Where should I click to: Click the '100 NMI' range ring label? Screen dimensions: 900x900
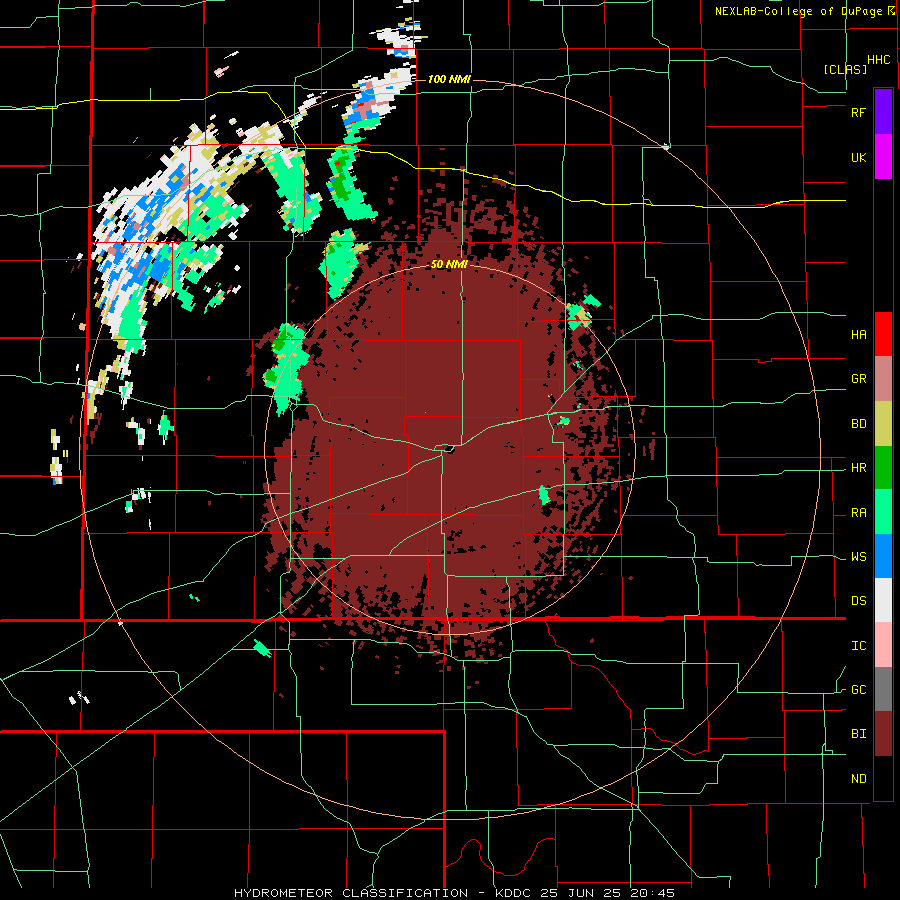coord(449,79)
